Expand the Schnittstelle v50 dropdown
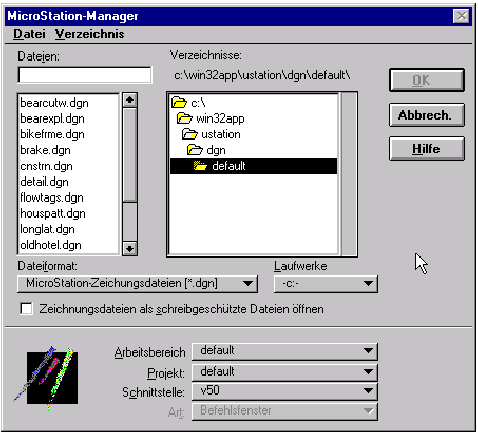Viewport: 478px width, 436px height. point(285,391)
